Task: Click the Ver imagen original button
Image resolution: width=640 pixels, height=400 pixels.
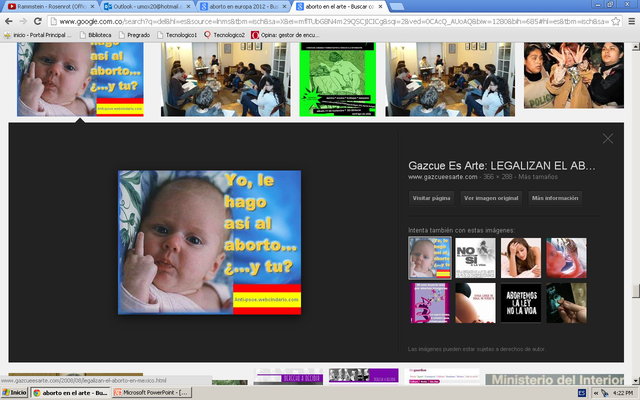Action: click(491, 198)
